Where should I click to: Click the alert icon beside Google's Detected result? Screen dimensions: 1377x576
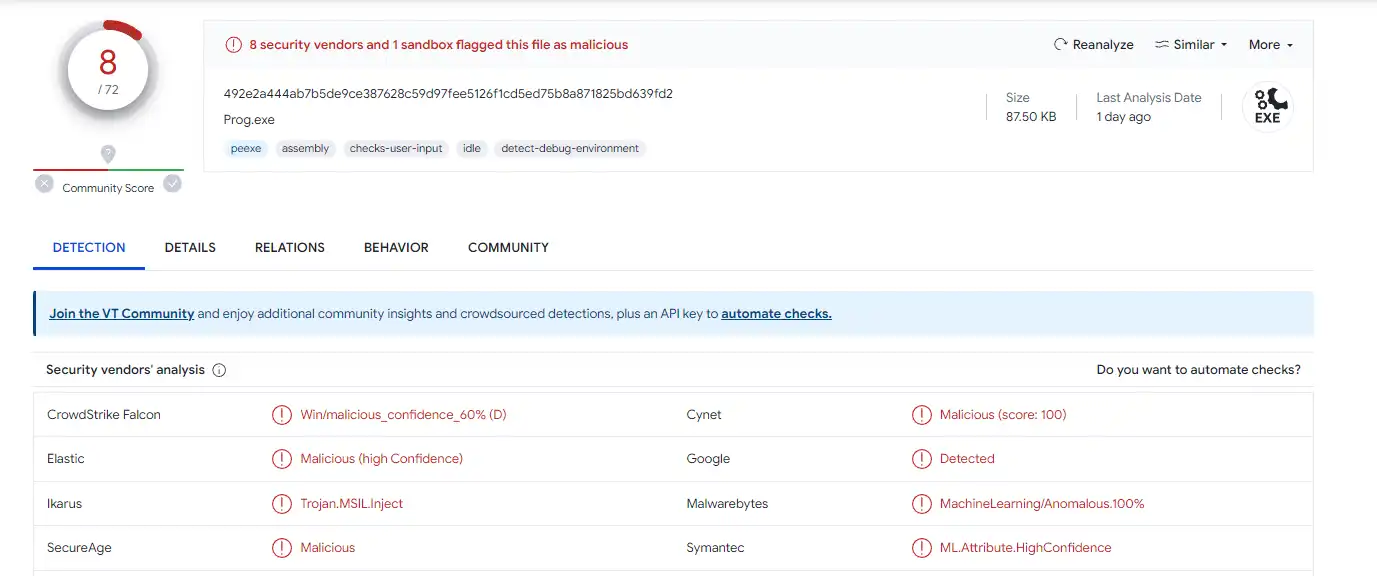(x=921, y=459)
